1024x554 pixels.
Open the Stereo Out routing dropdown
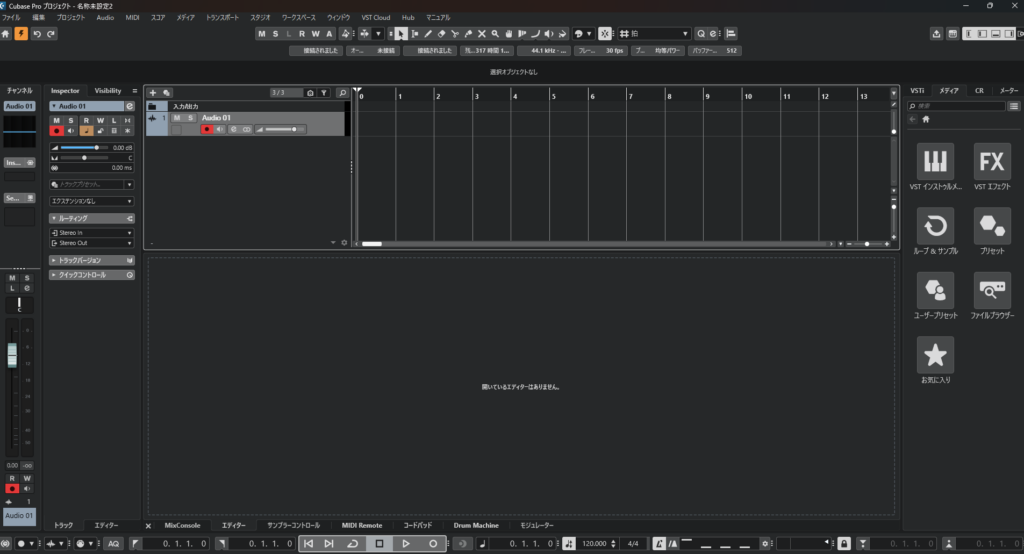(91, 242)
